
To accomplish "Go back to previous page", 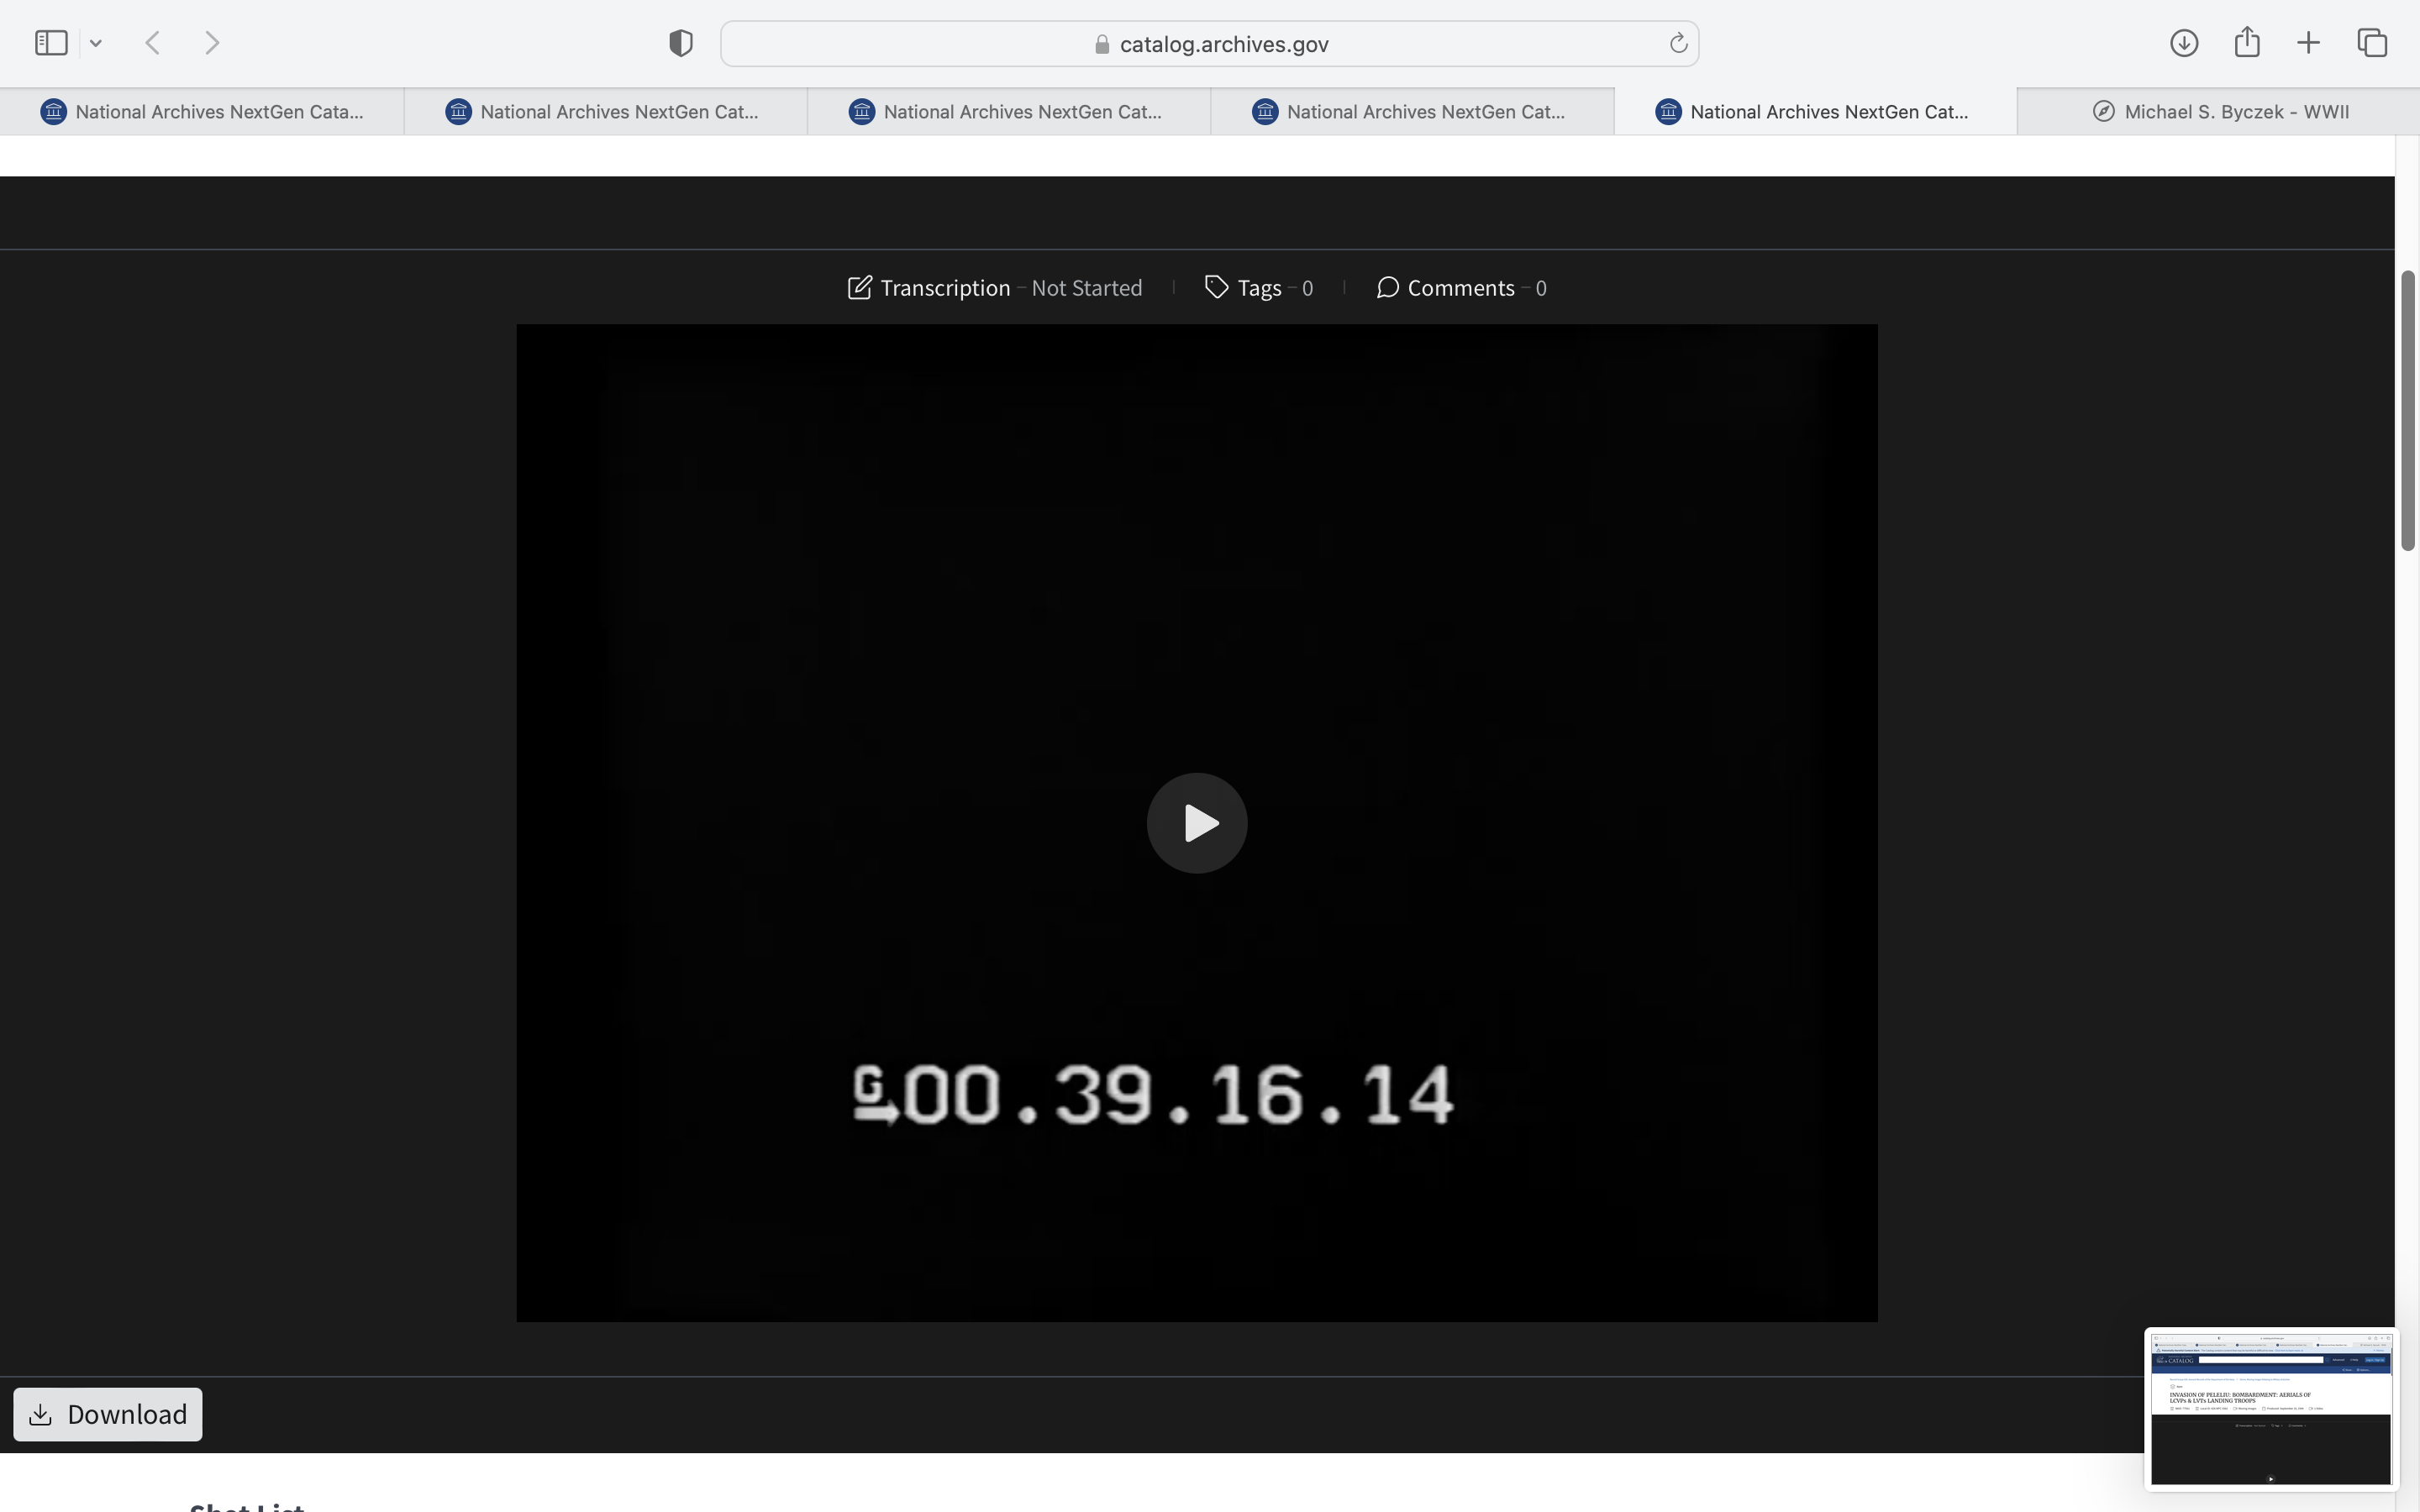I will pyautogui.click(x=153, y=43).
